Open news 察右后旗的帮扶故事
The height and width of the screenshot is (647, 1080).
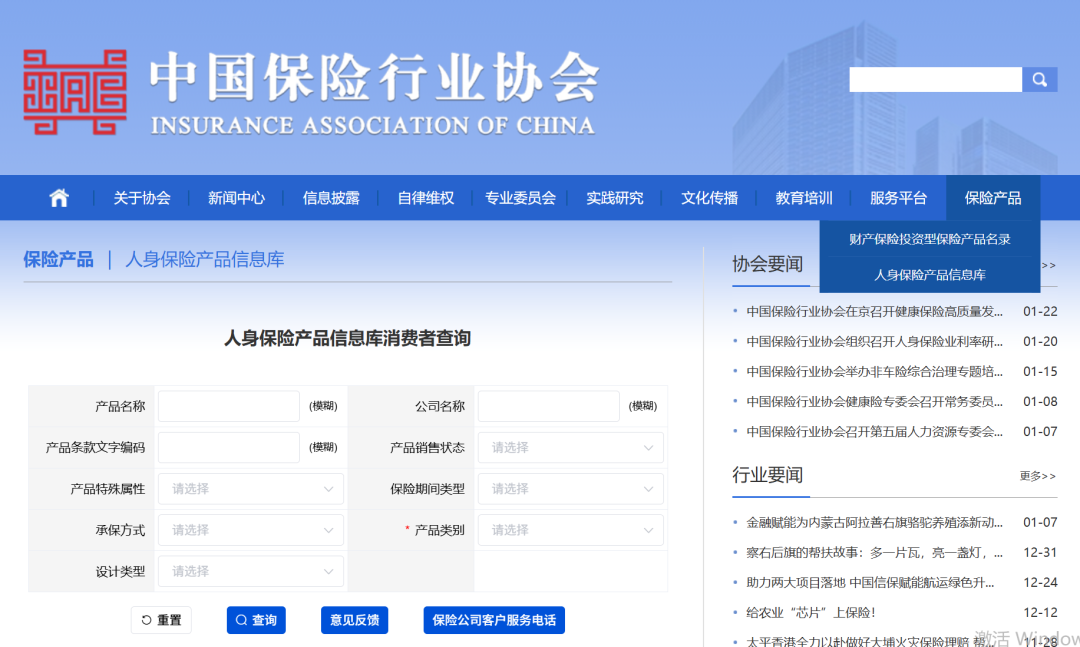pos(875,553)
